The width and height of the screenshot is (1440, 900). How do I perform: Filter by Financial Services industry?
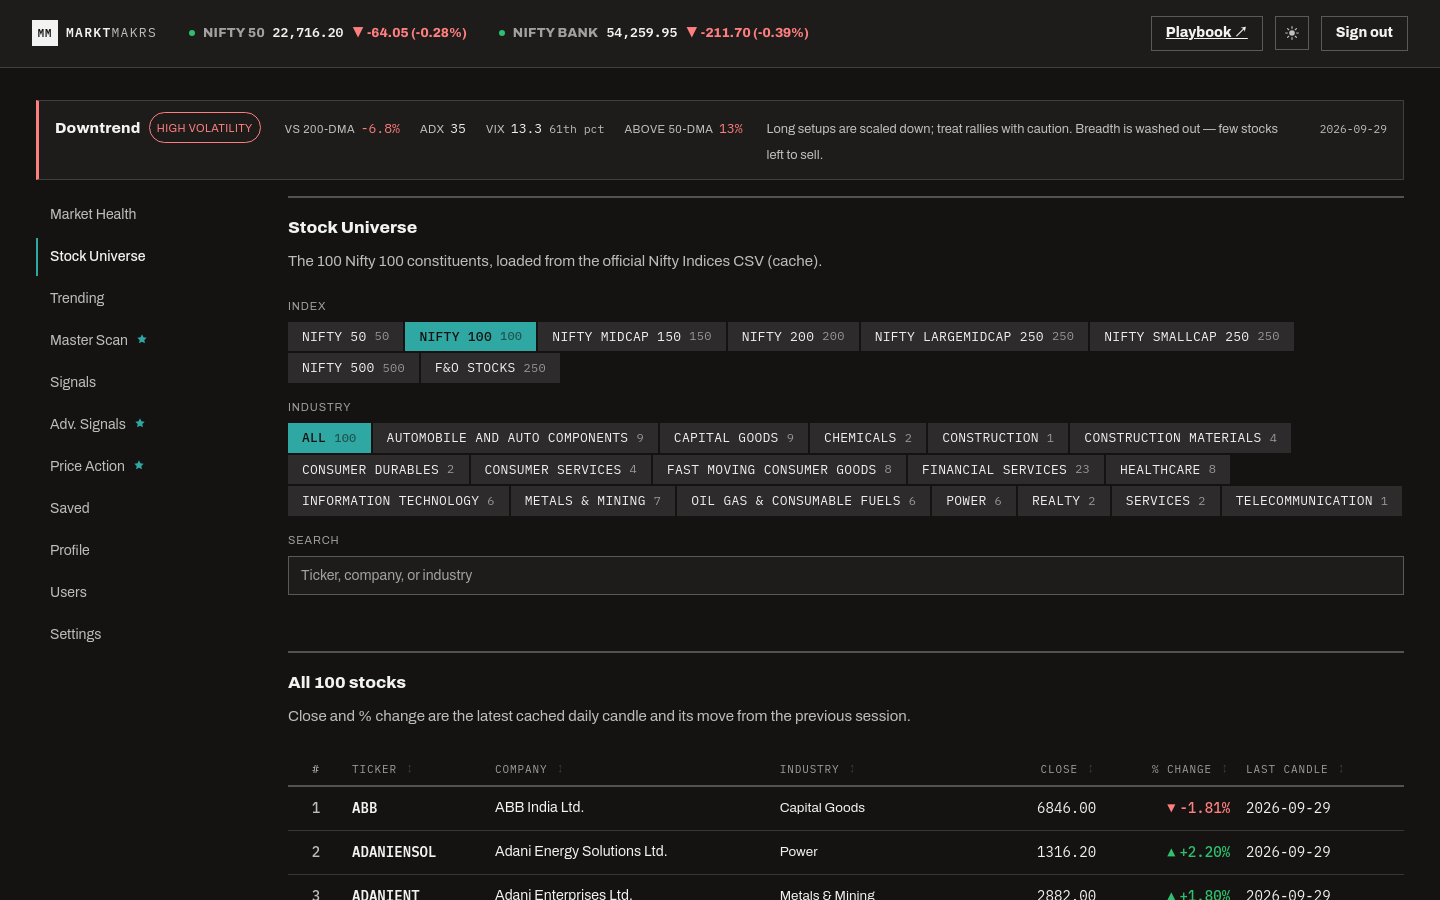click(1006, 470)
